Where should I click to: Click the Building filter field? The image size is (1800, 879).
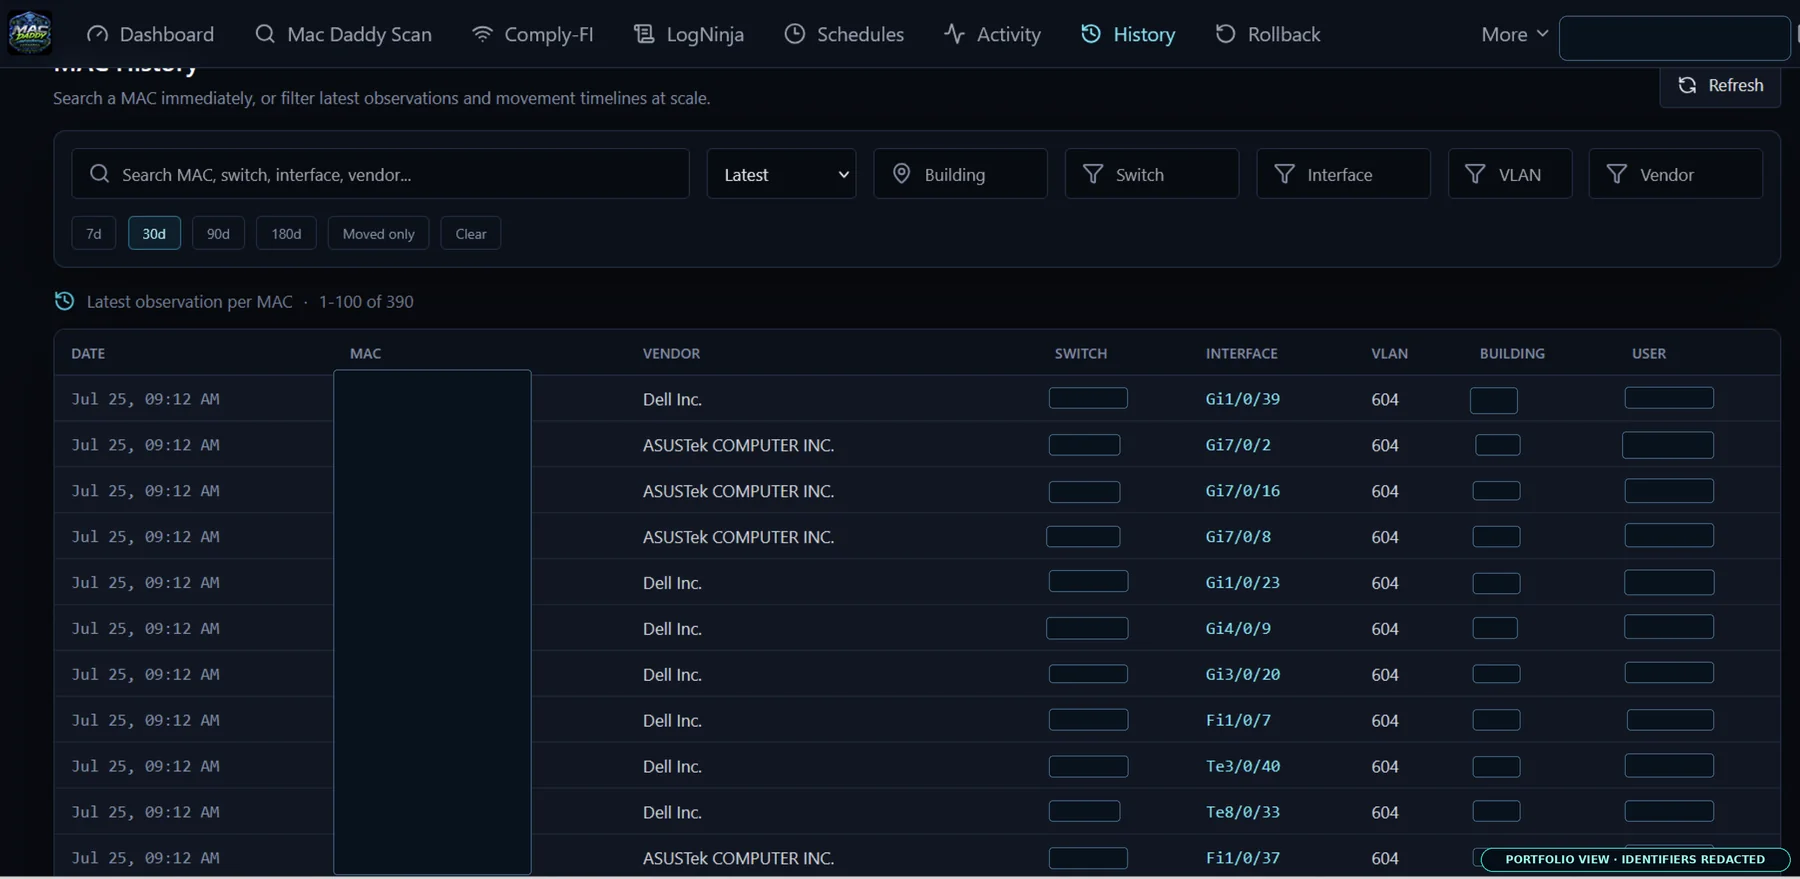[960, 174]
